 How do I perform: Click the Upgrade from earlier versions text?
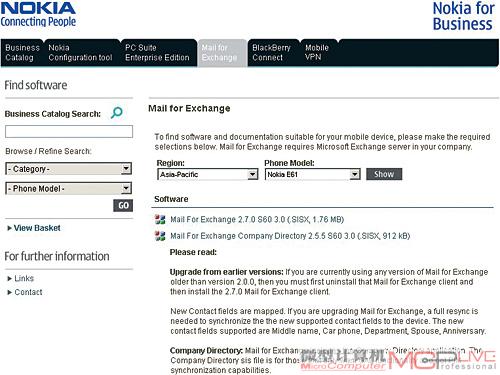pyautogui.click(x=227, y=272)
